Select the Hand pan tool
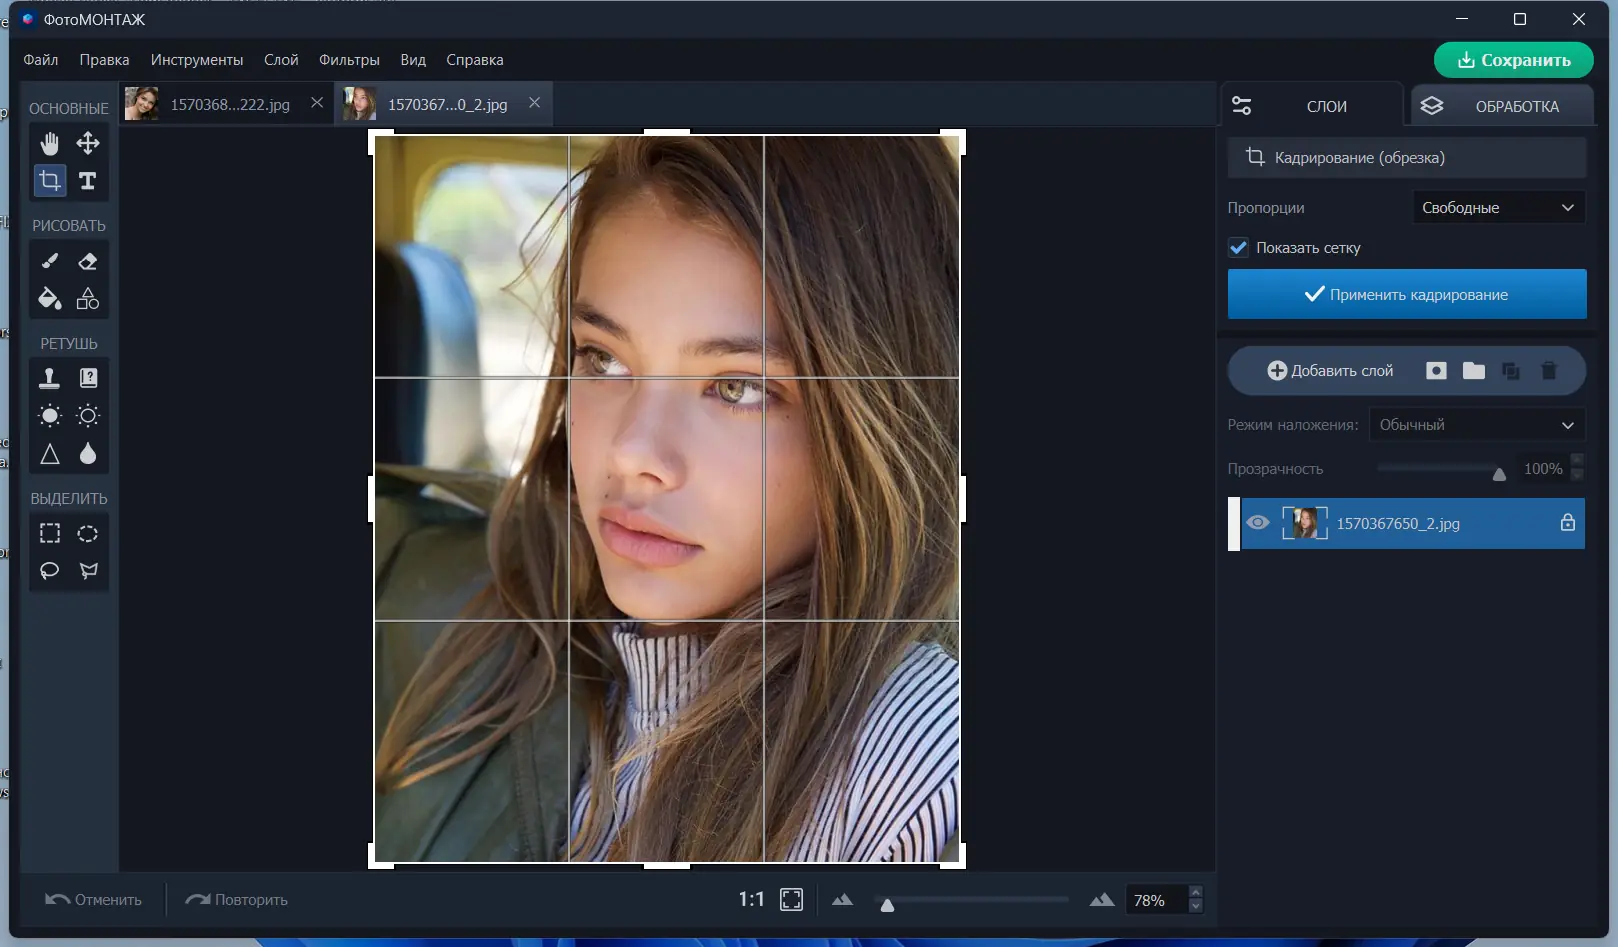Viewport: 1618px width, 947px height. (x=49, y=143)
